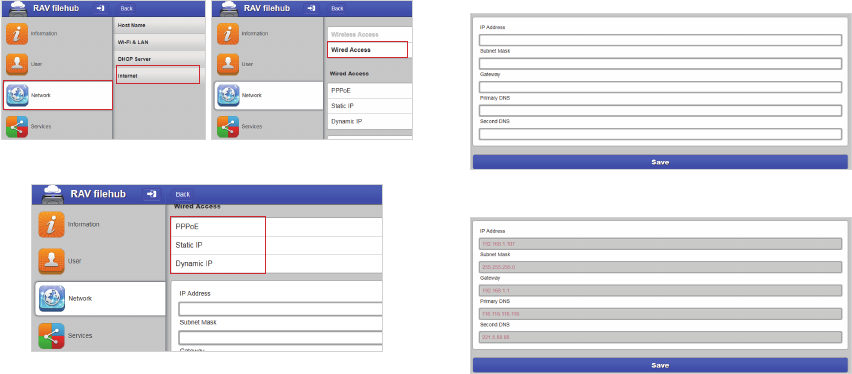
Task: Click the empty Gateway field in the blank form
Action: 660,87
